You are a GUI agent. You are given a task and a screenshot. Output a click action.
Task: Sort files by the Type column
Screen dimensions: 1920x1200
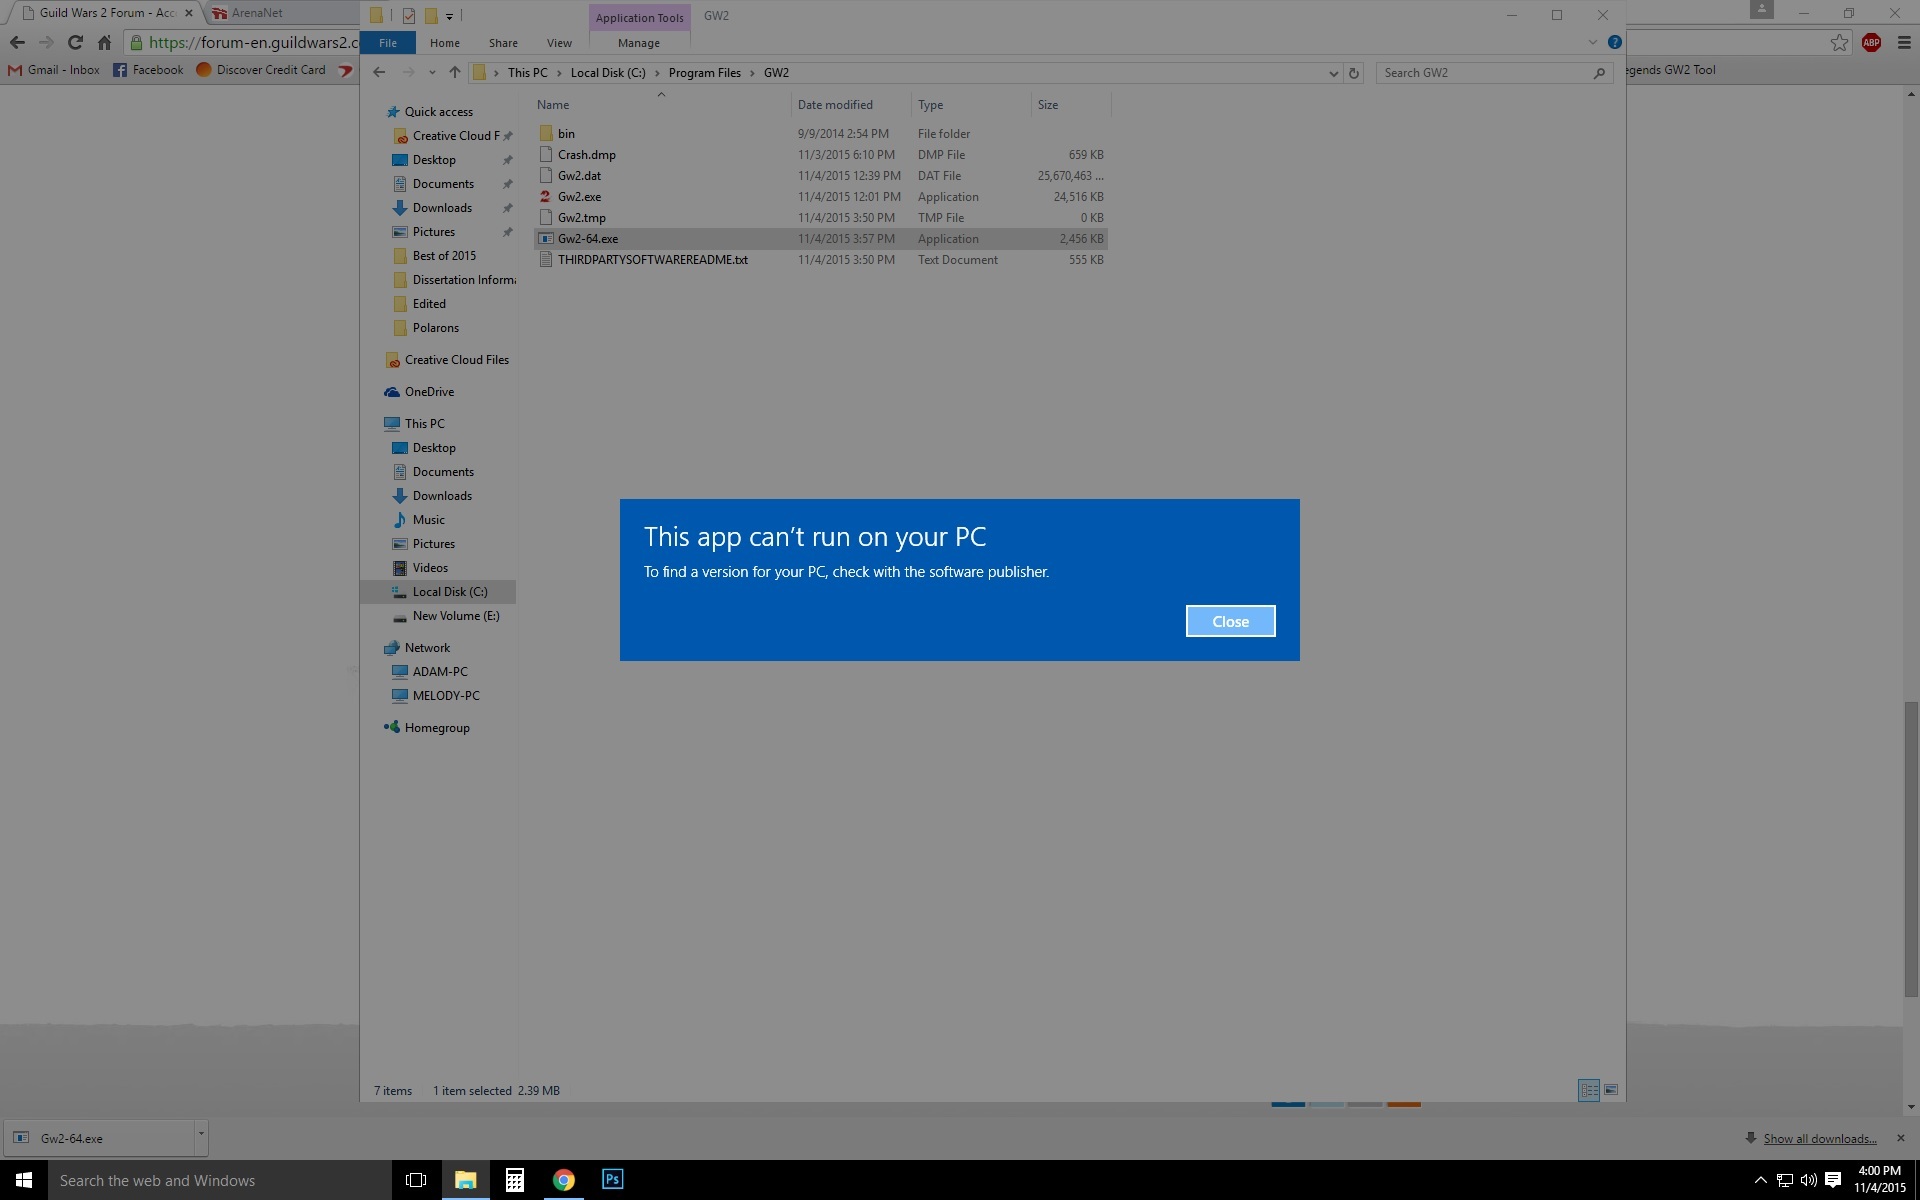pyautogui.click(x=970, y=105)
